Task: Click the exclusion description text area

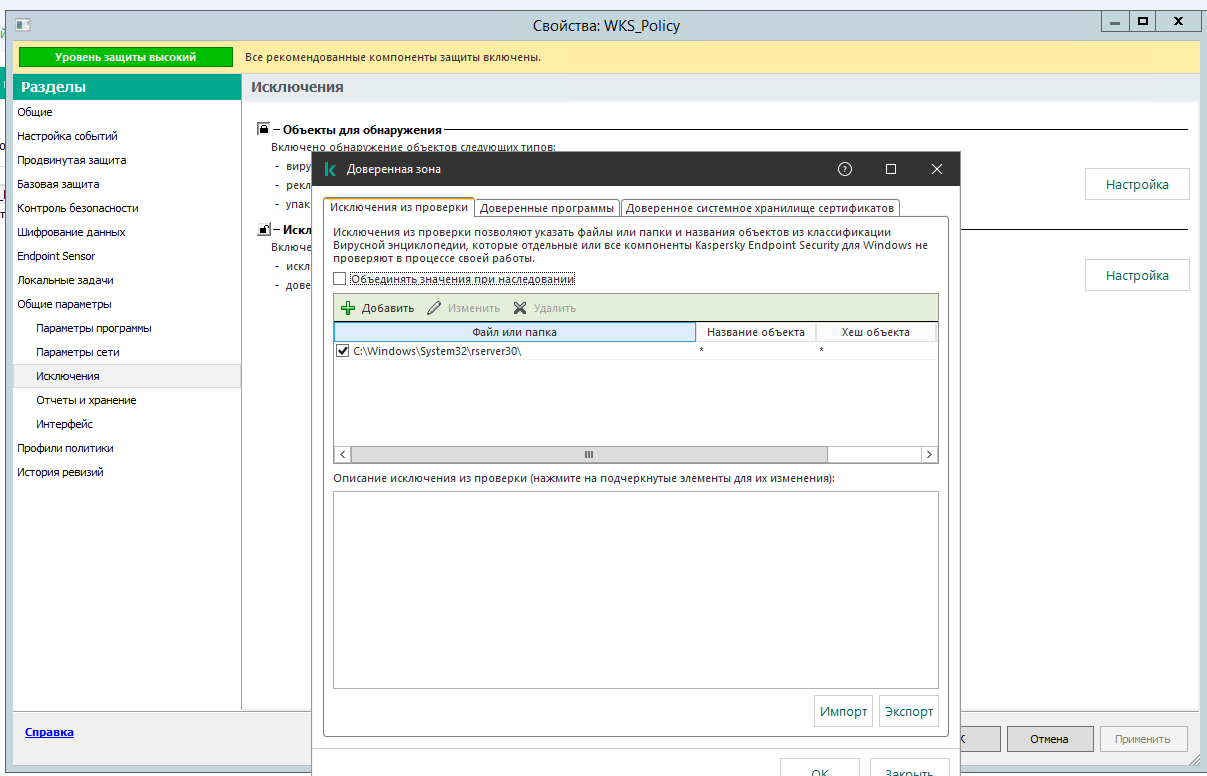Action: coord(636,589)
